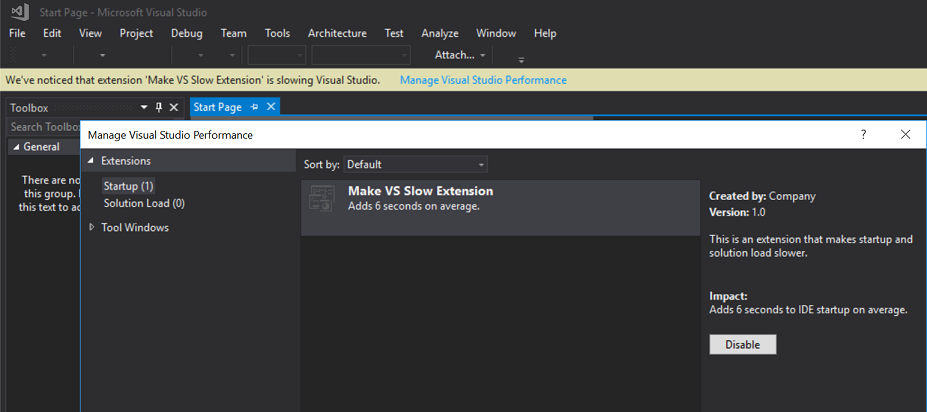The width and height of the screenshot is (927, 412).
Task: Open the Window menu
Action: pyautogui.click(x=496, y=33)
